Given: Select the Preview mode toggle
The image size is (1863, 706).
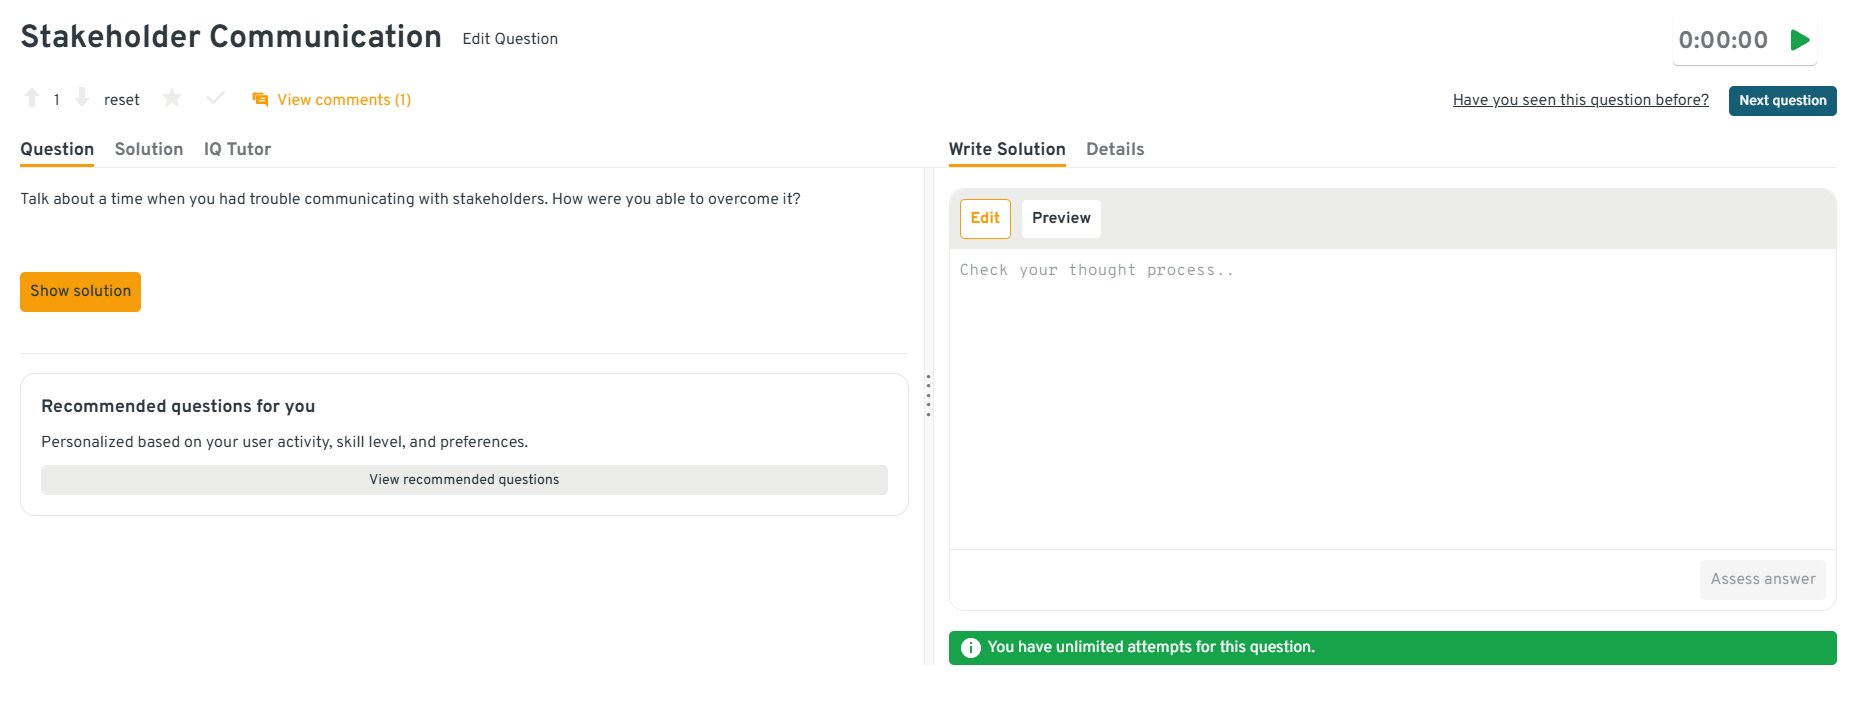Looking at the screenshot, I should click(1061, 218).
